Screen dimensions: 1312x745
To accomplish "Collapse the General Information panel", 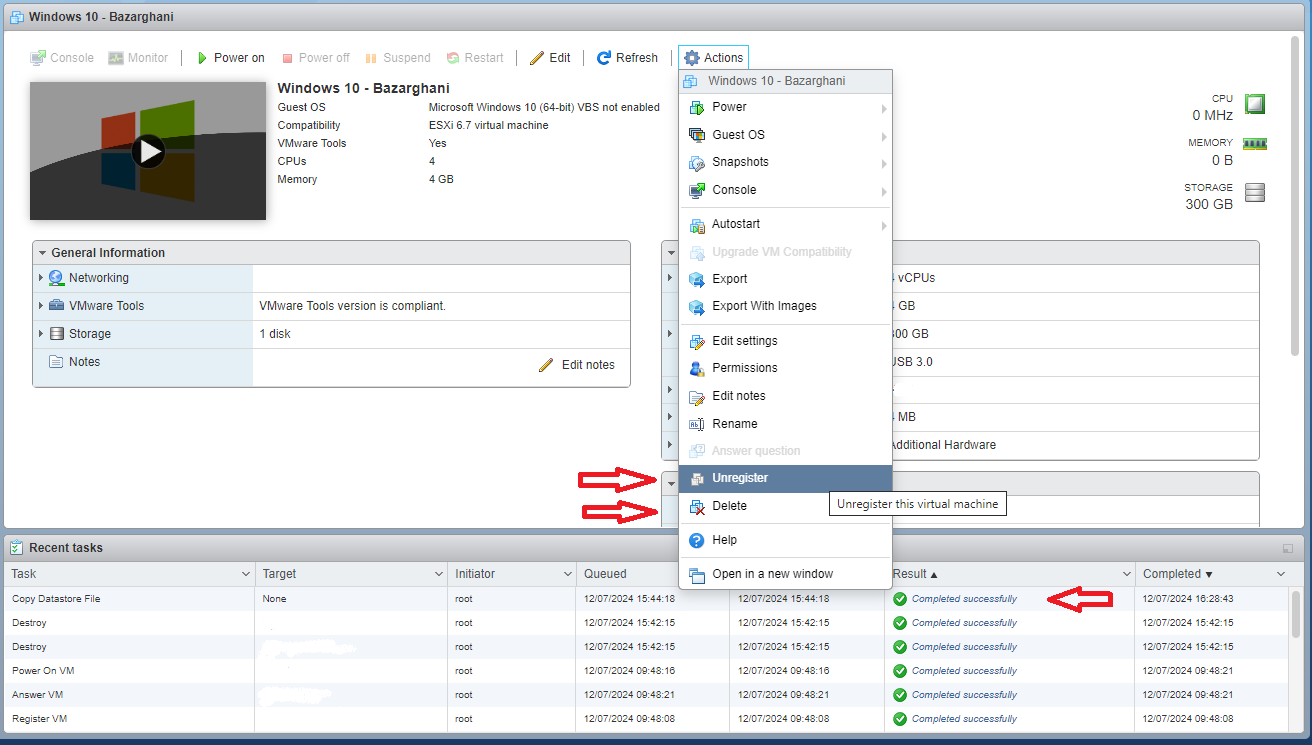I will pyautogui.click(x=43, y=253).
